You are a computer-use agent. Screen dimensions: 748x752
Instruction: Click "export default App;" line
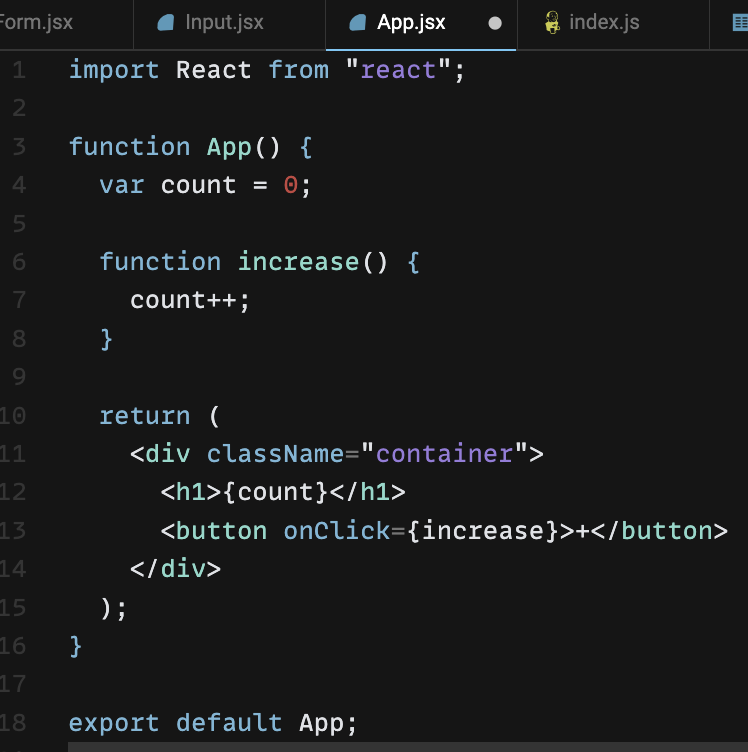[x=213, y=723]
